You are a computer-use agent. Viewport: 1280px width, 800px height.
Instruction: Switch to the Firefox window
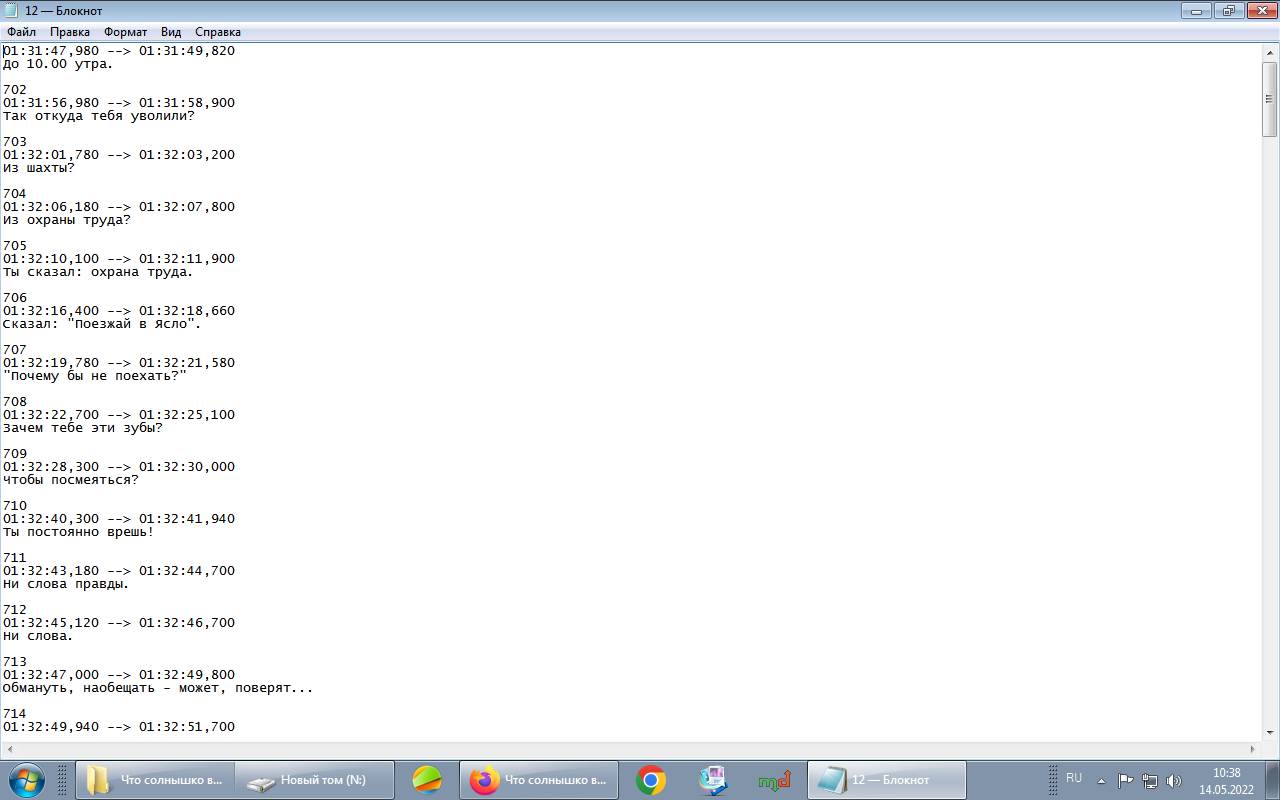coord(538,780)
